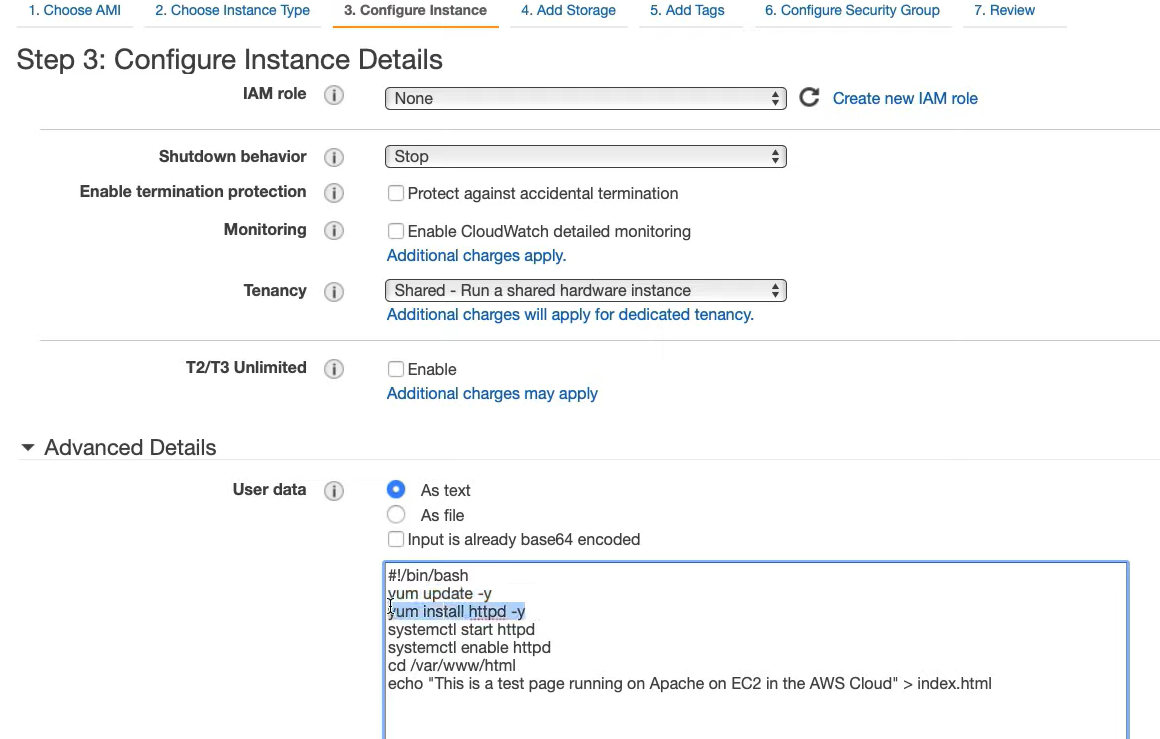
Task: Click the Create new IAM role link
Action: click(905, 98)
